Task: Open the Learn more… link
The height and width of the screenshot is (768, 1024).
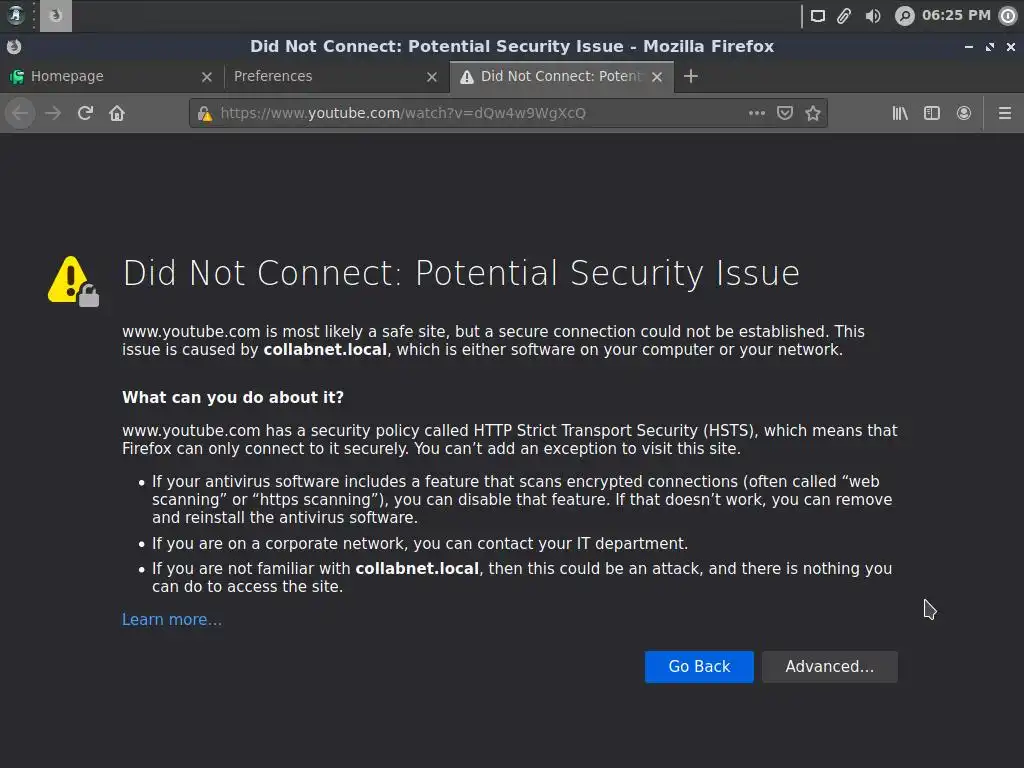Action: pyautogui.click(x=172, y=620)
